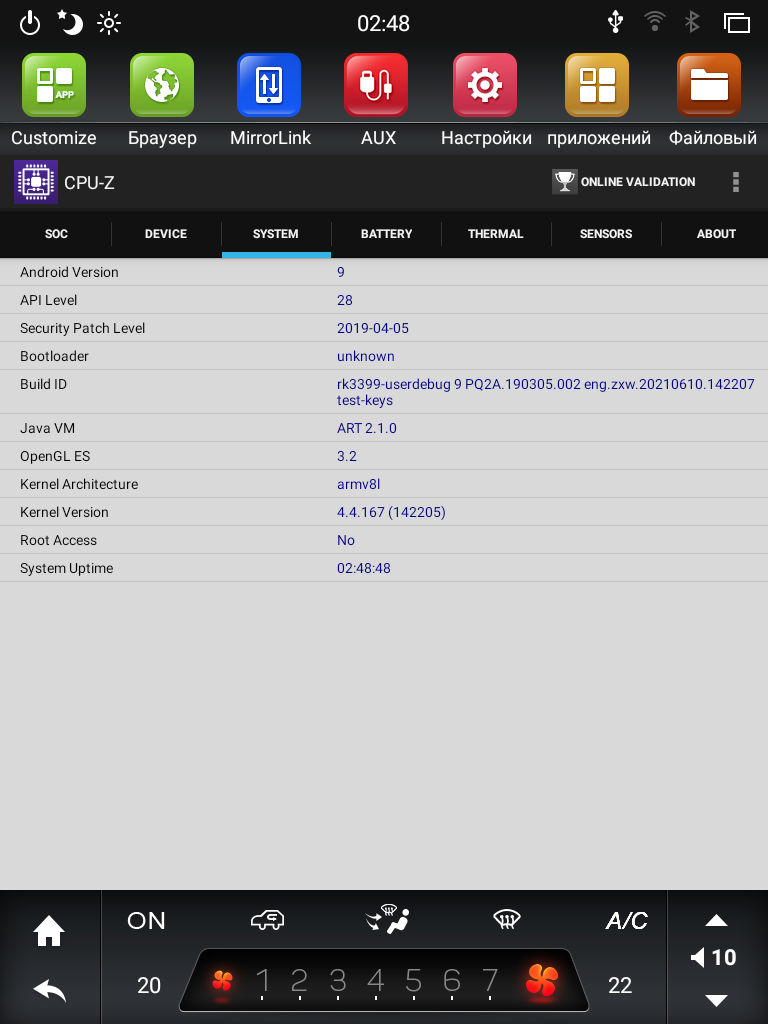768x1024 pixels.
Task: Select Android Version row value 9
Action: (340, 272)
